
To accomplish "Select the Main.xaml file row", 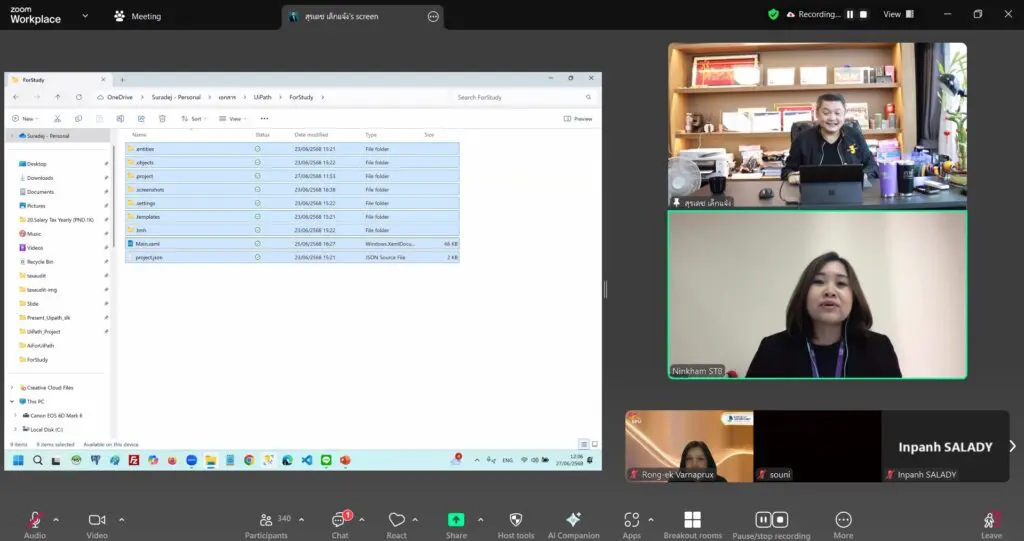I will click(x=293, y=244).
